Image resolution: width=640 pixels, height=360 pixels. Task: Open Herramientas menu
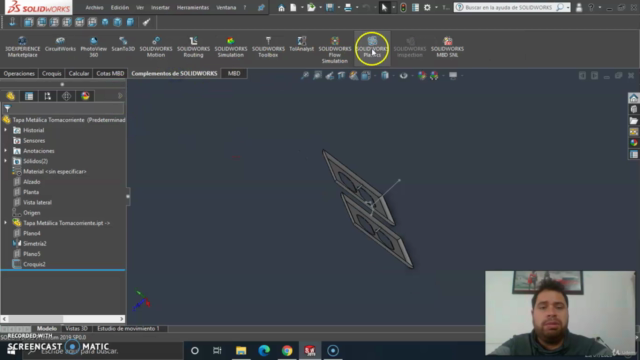click(x=193, y=7)
